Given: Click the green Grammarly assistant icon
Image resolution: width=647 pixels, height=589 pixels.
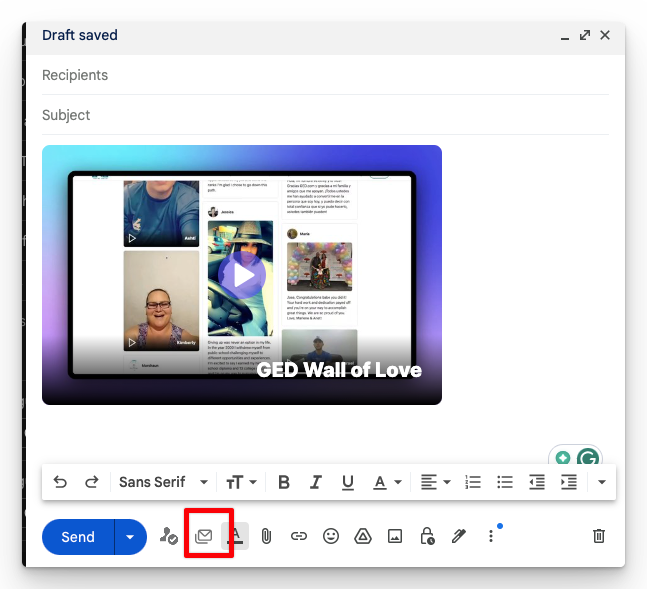Looking at the screenshot, I should click(x=563, y=458).
